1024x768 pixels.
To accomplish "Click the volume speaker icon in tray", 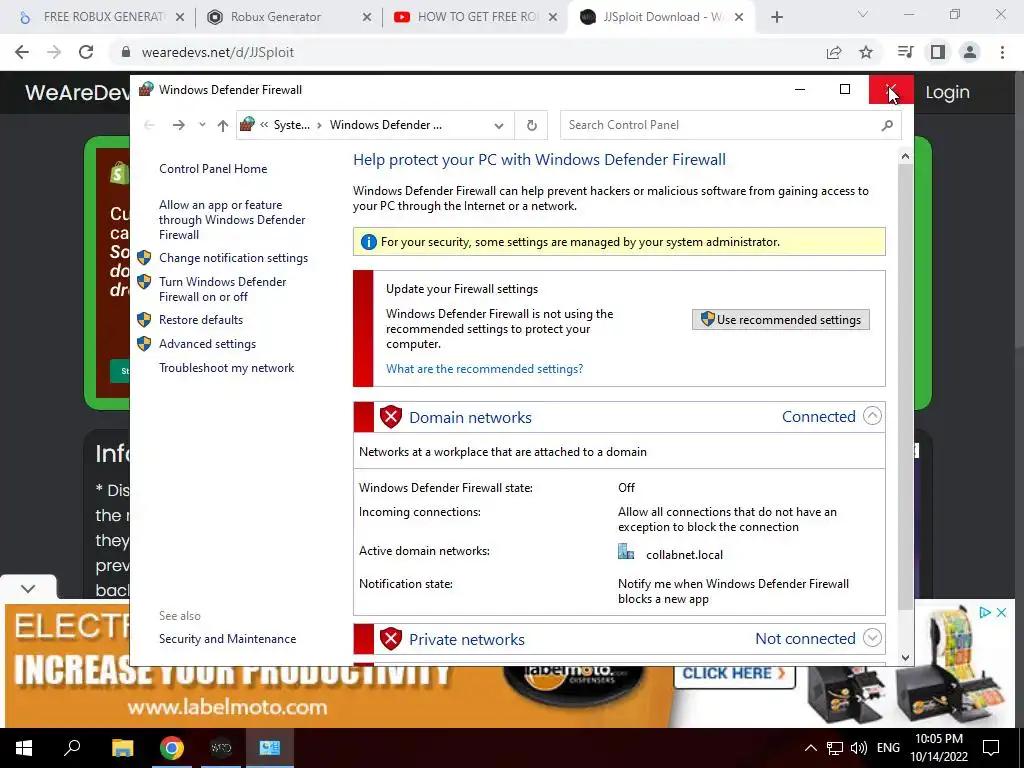I will 859,748.
